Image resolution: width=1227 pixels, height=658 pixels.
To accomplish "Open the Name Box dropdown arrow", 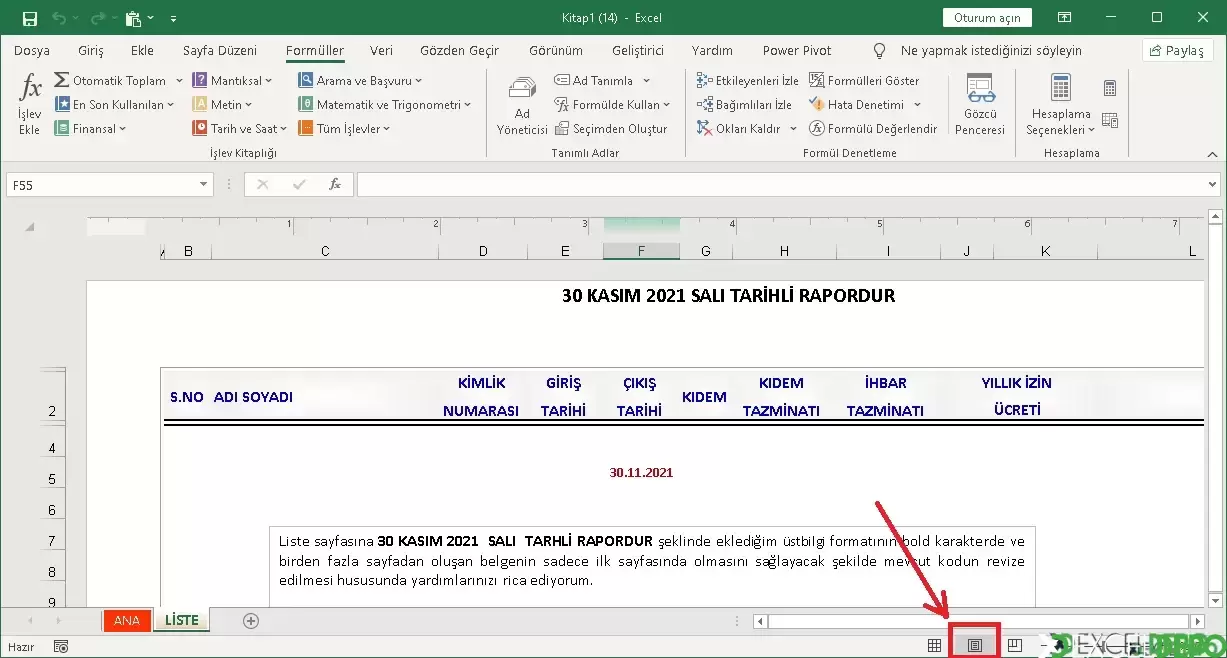I will 205,185.
